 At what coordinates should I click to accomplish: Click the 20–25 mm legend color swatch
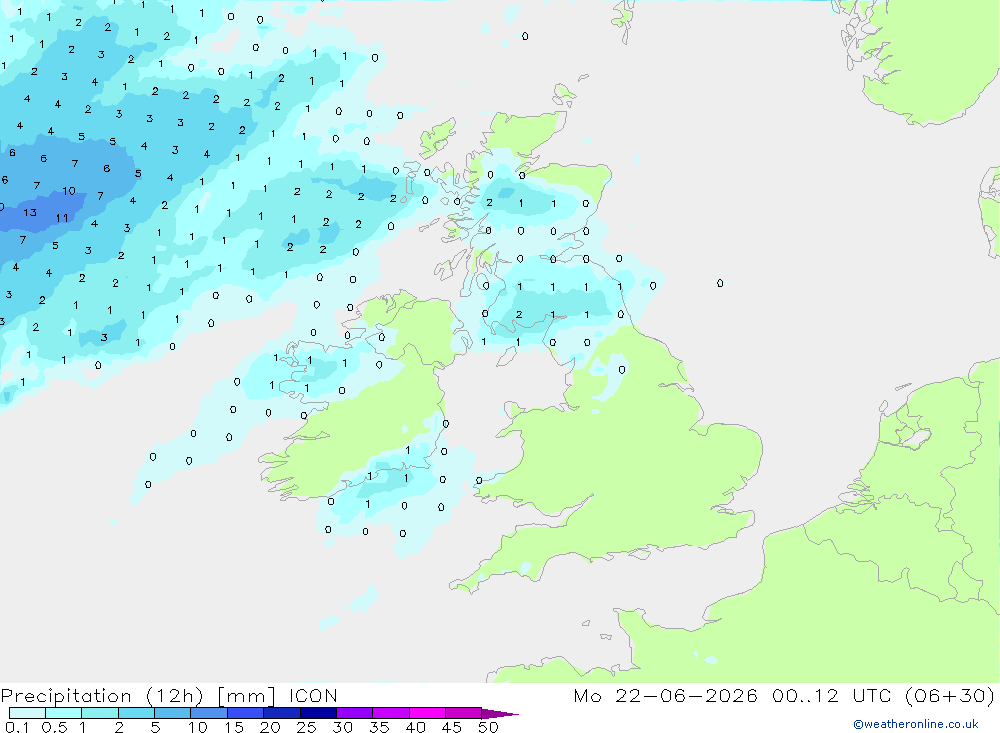coord(282,713)
